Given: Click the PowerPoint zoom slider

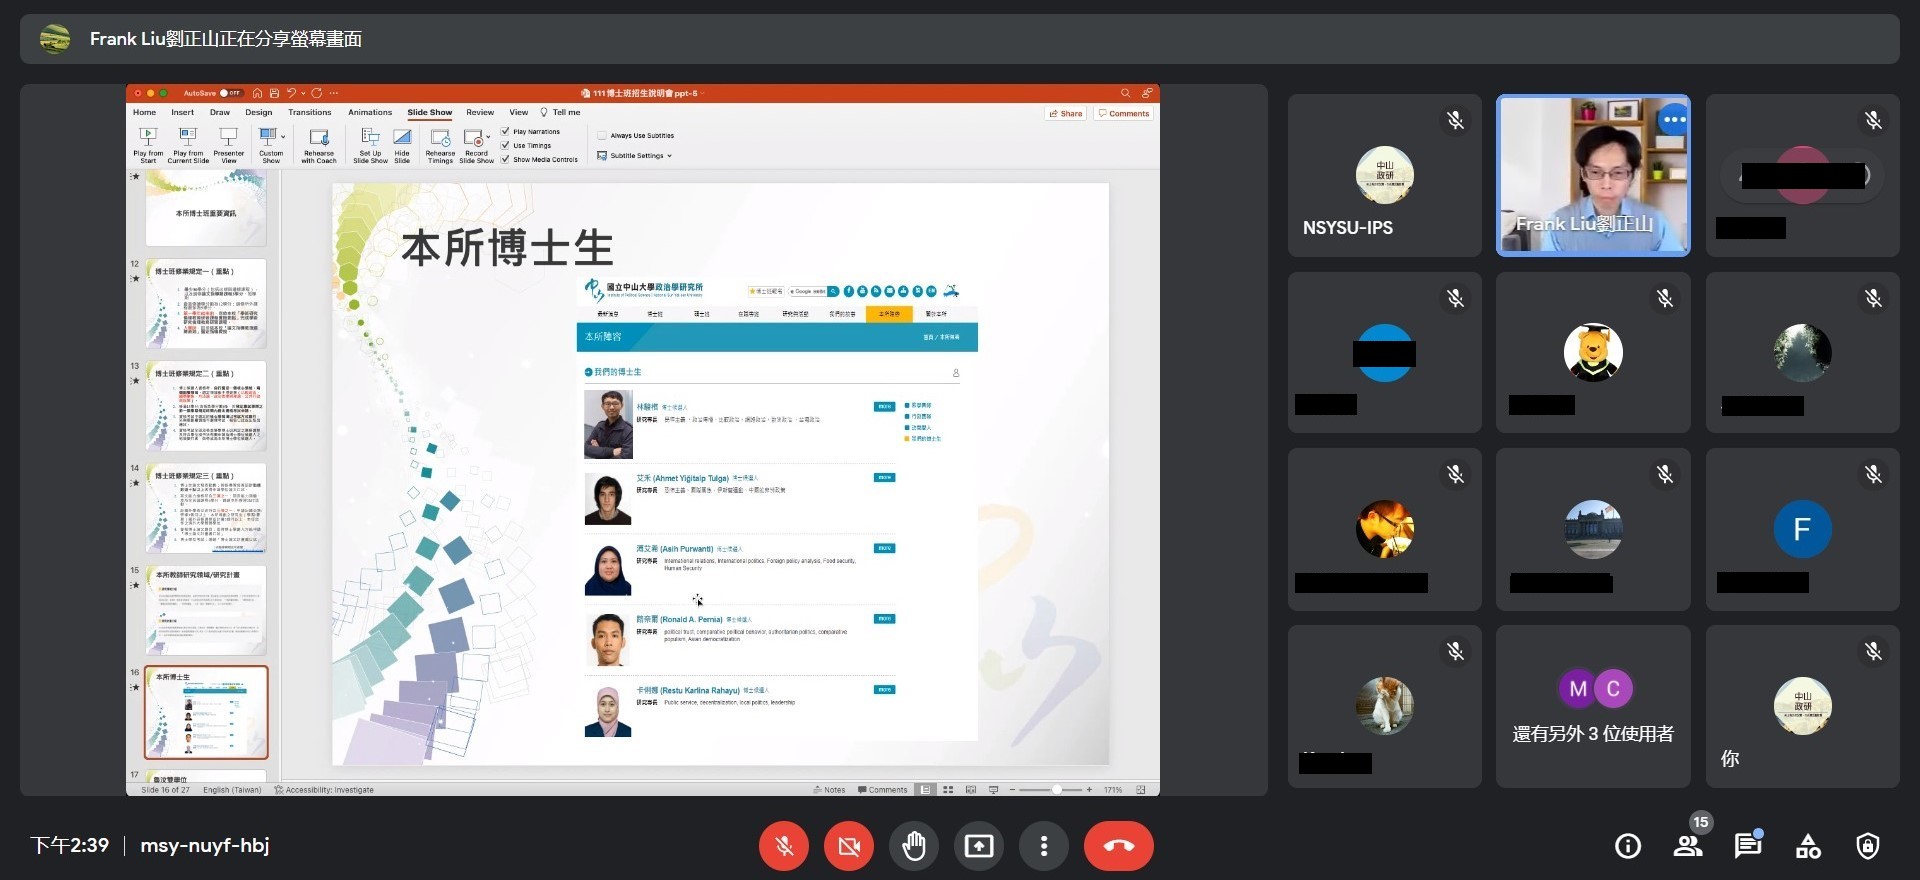Looking at the screenshot, I should point(1056,790).
